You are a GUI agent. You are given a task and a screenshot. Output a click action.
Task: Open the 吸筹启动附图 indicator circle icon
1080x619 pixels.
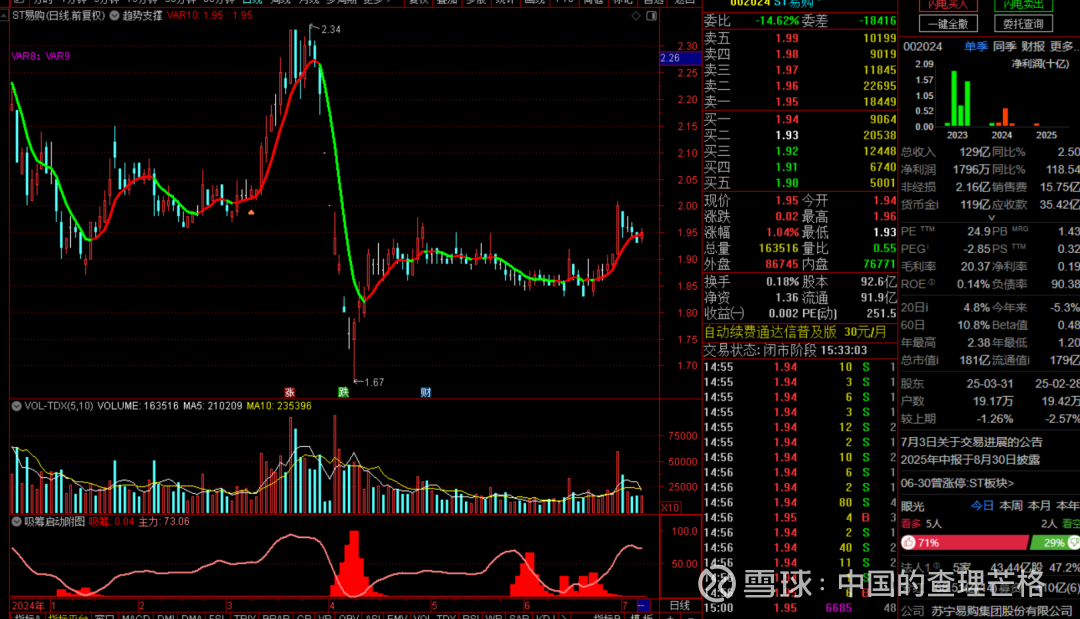pyautogui.click(x=17, y=522)
